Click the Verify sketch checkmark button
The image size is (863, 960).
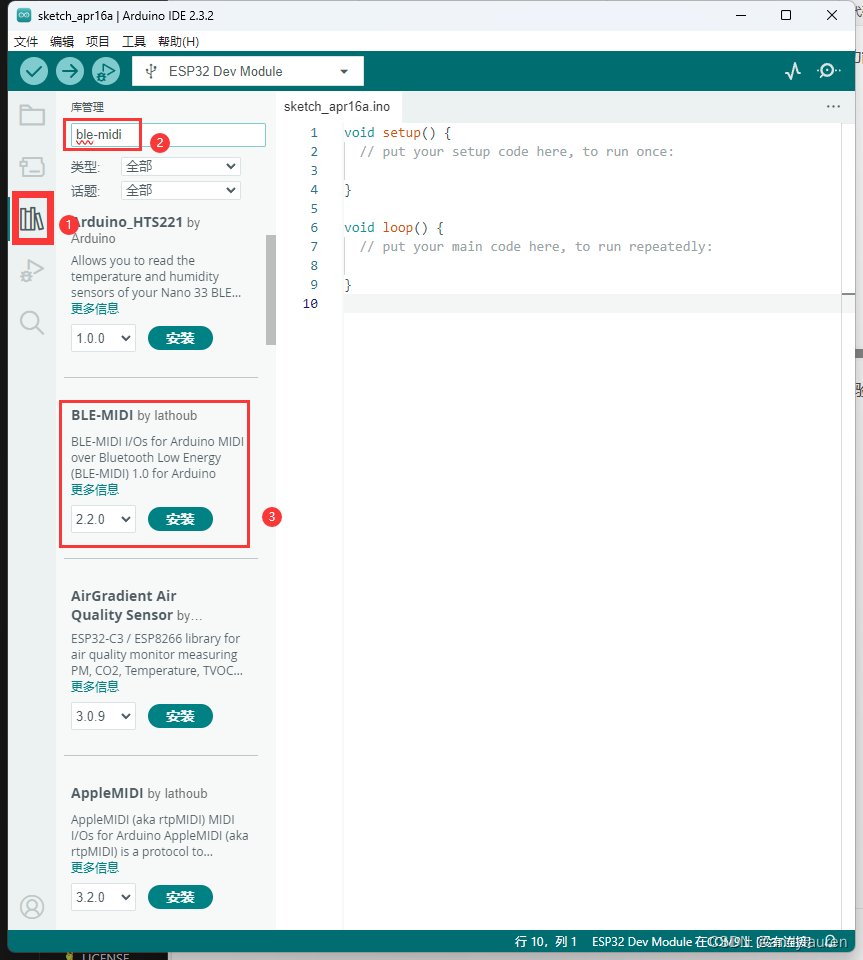(x=34, y=72)
